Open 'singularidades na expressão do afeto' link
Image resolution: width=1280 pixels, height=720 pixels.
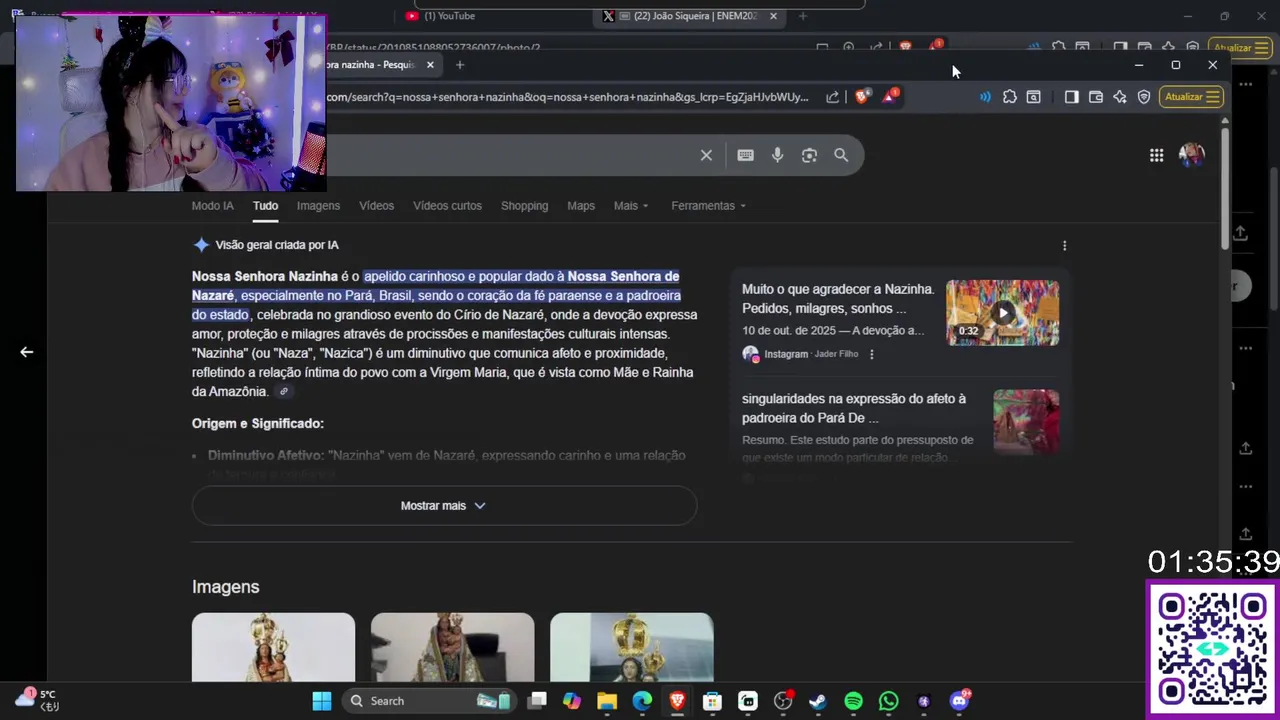(854, 408)
